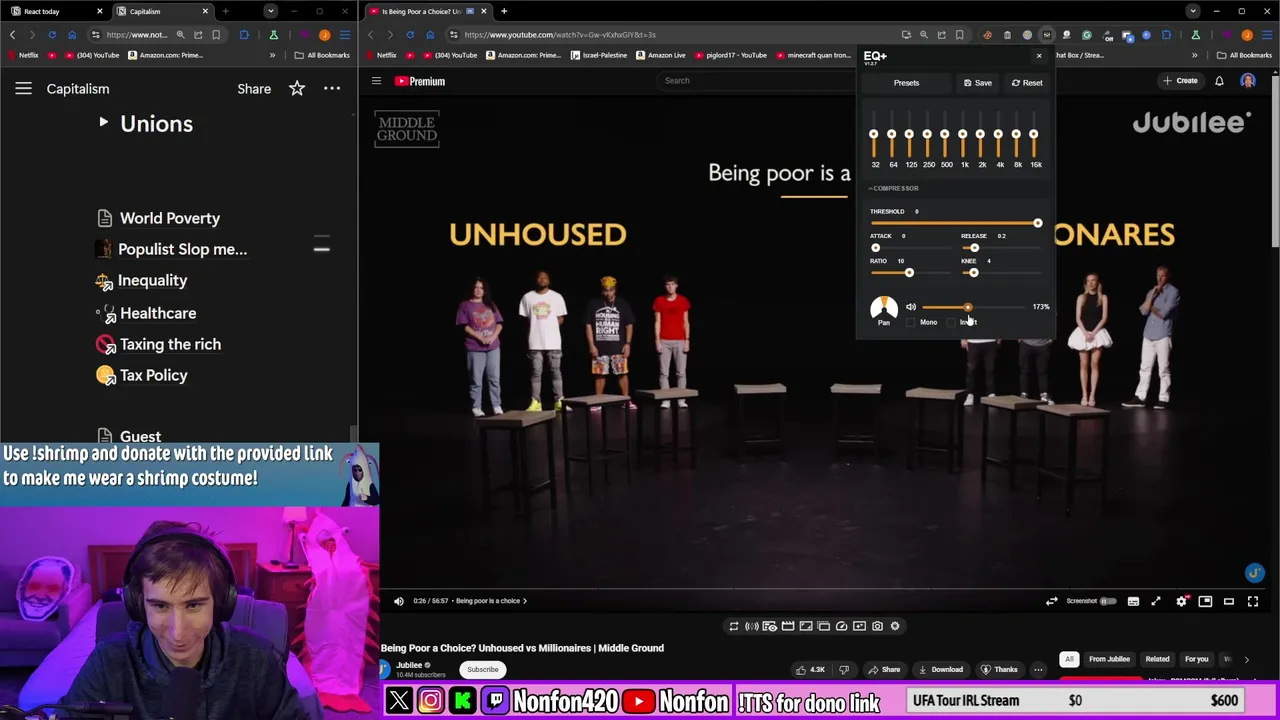This screenshot has height=720, width=1280.
Task: Select the Is Being Poor a Choice tab
Action: (425, 11)
